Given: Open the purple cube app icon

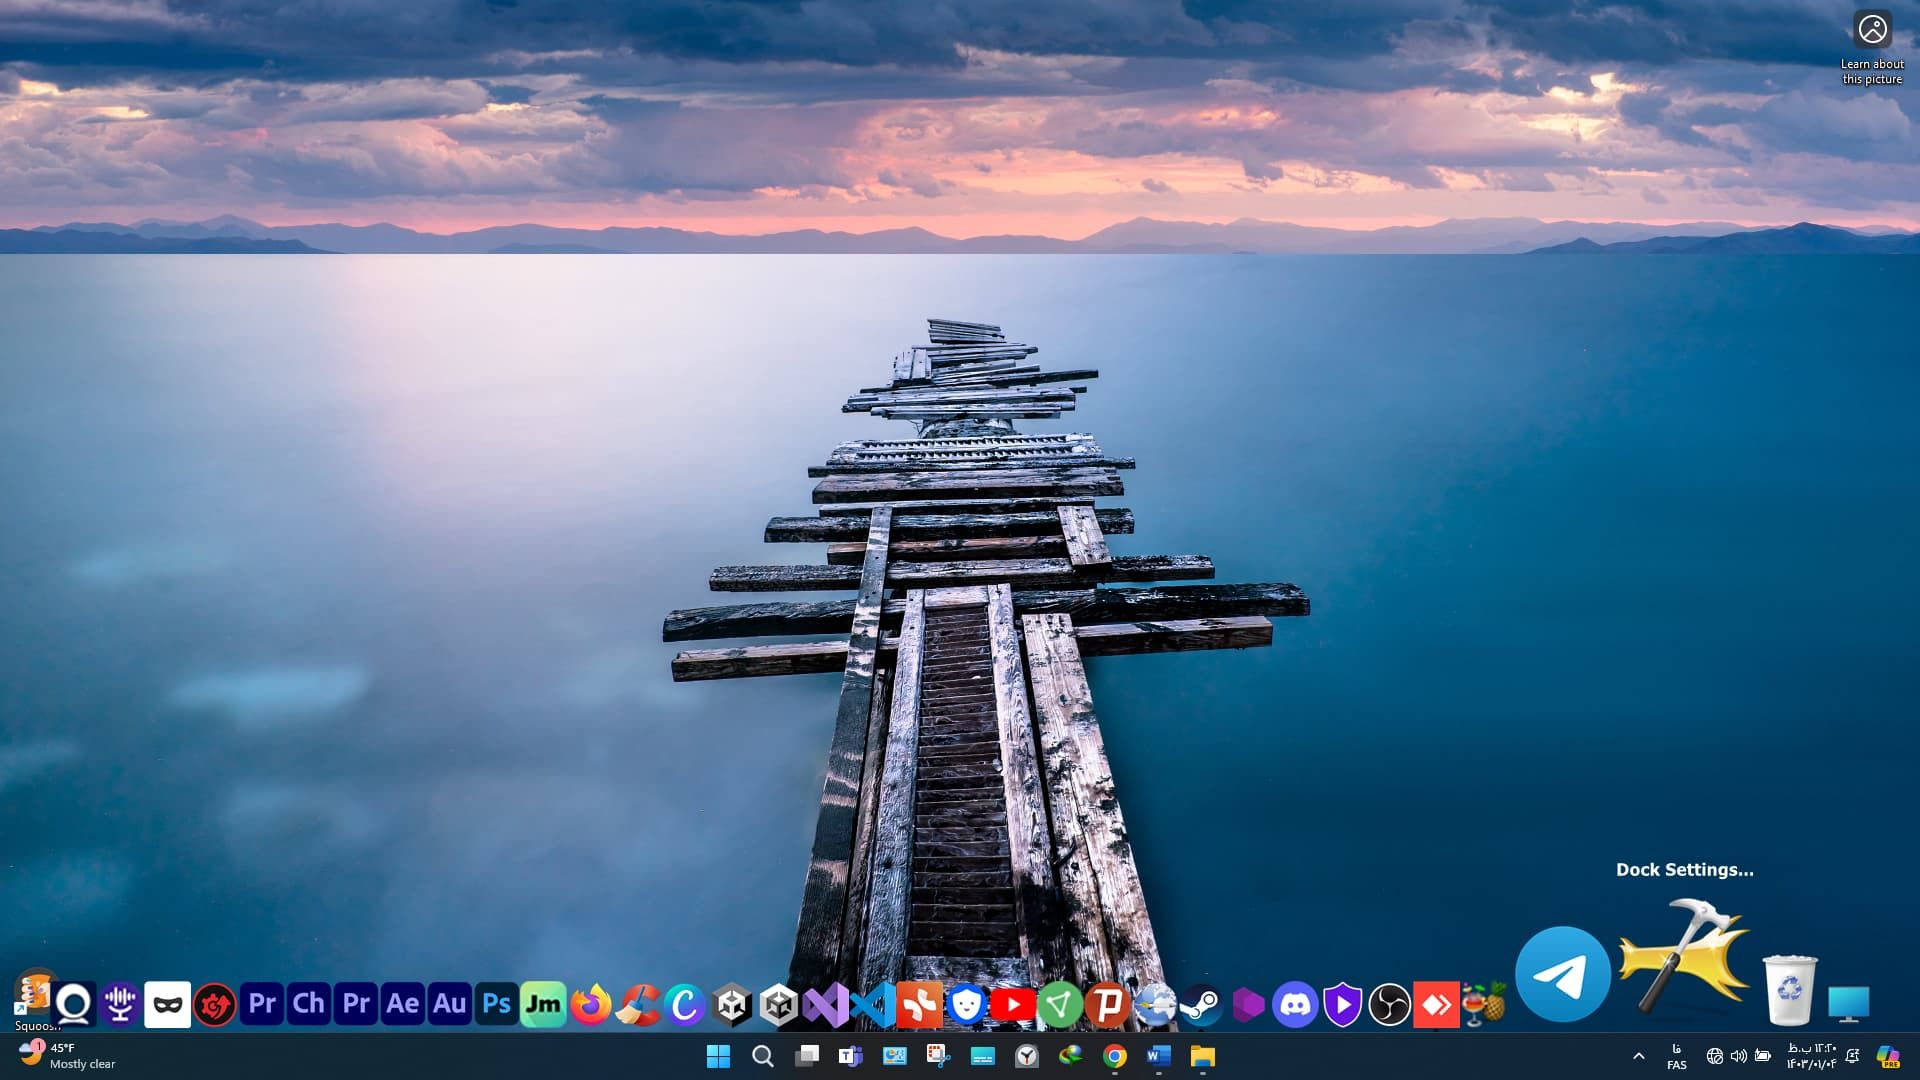Looking at the screenshot, I should pyautogui.click(x=1248, y=1004).
